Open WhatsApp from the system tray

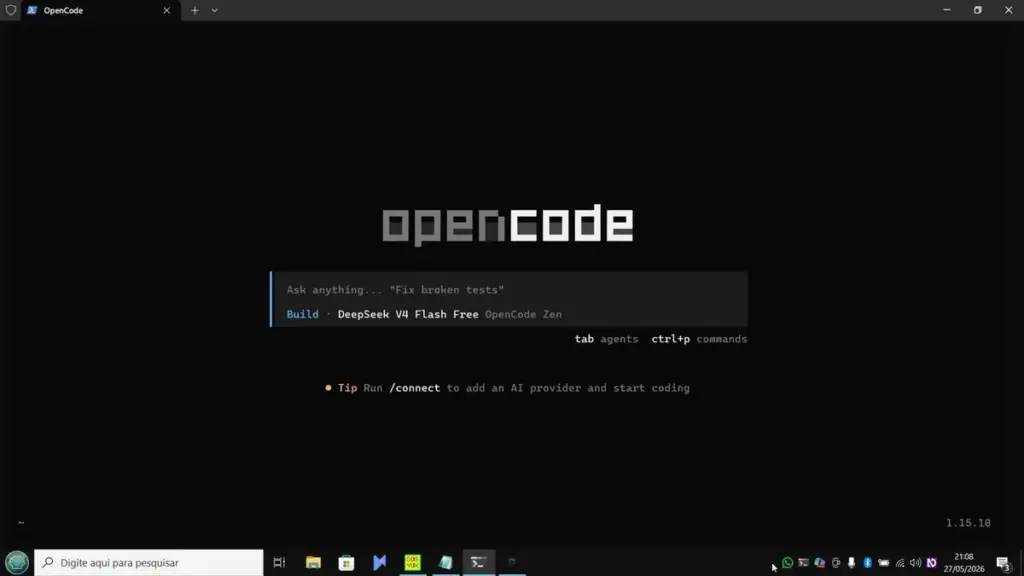coord(788,562)
